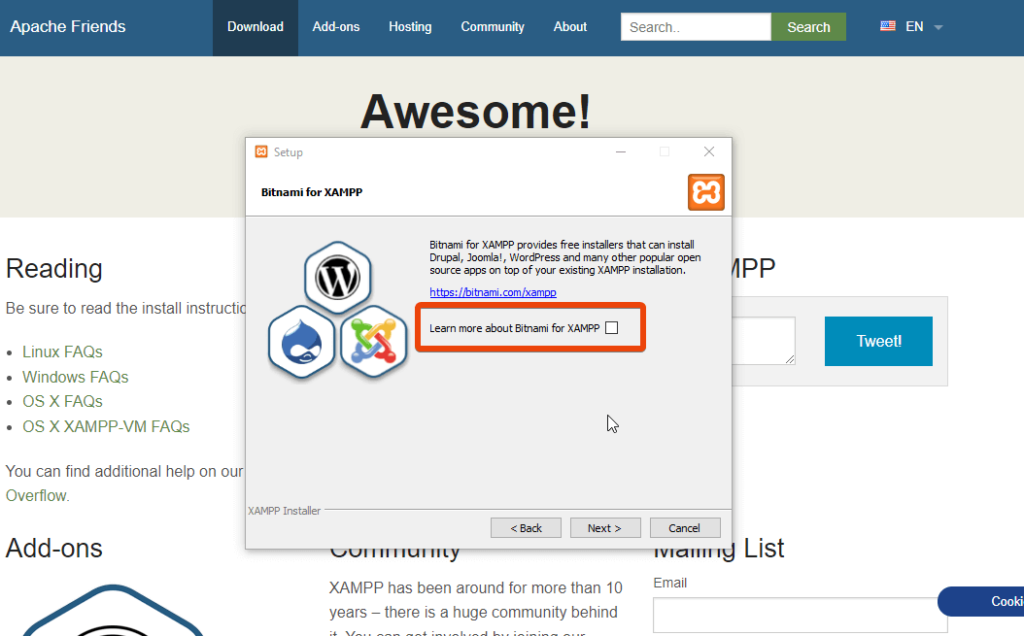
Task: Click the Email field under Mailing List
Action: click(797, 614)
